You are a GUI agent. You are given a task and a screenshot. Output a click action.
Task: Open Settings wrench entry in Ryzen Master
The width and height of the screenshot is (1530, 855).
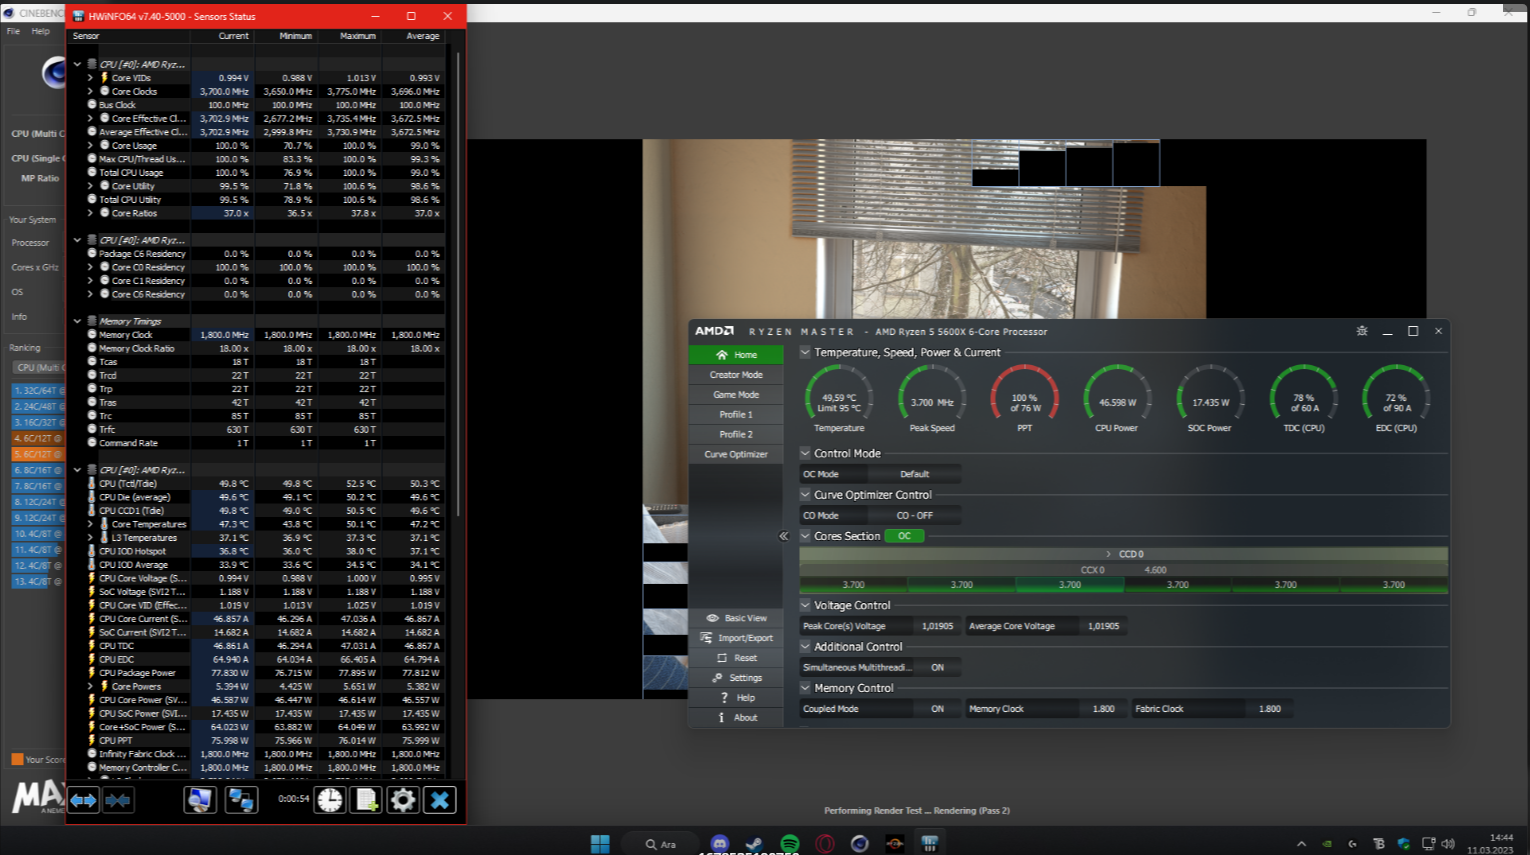736,678
